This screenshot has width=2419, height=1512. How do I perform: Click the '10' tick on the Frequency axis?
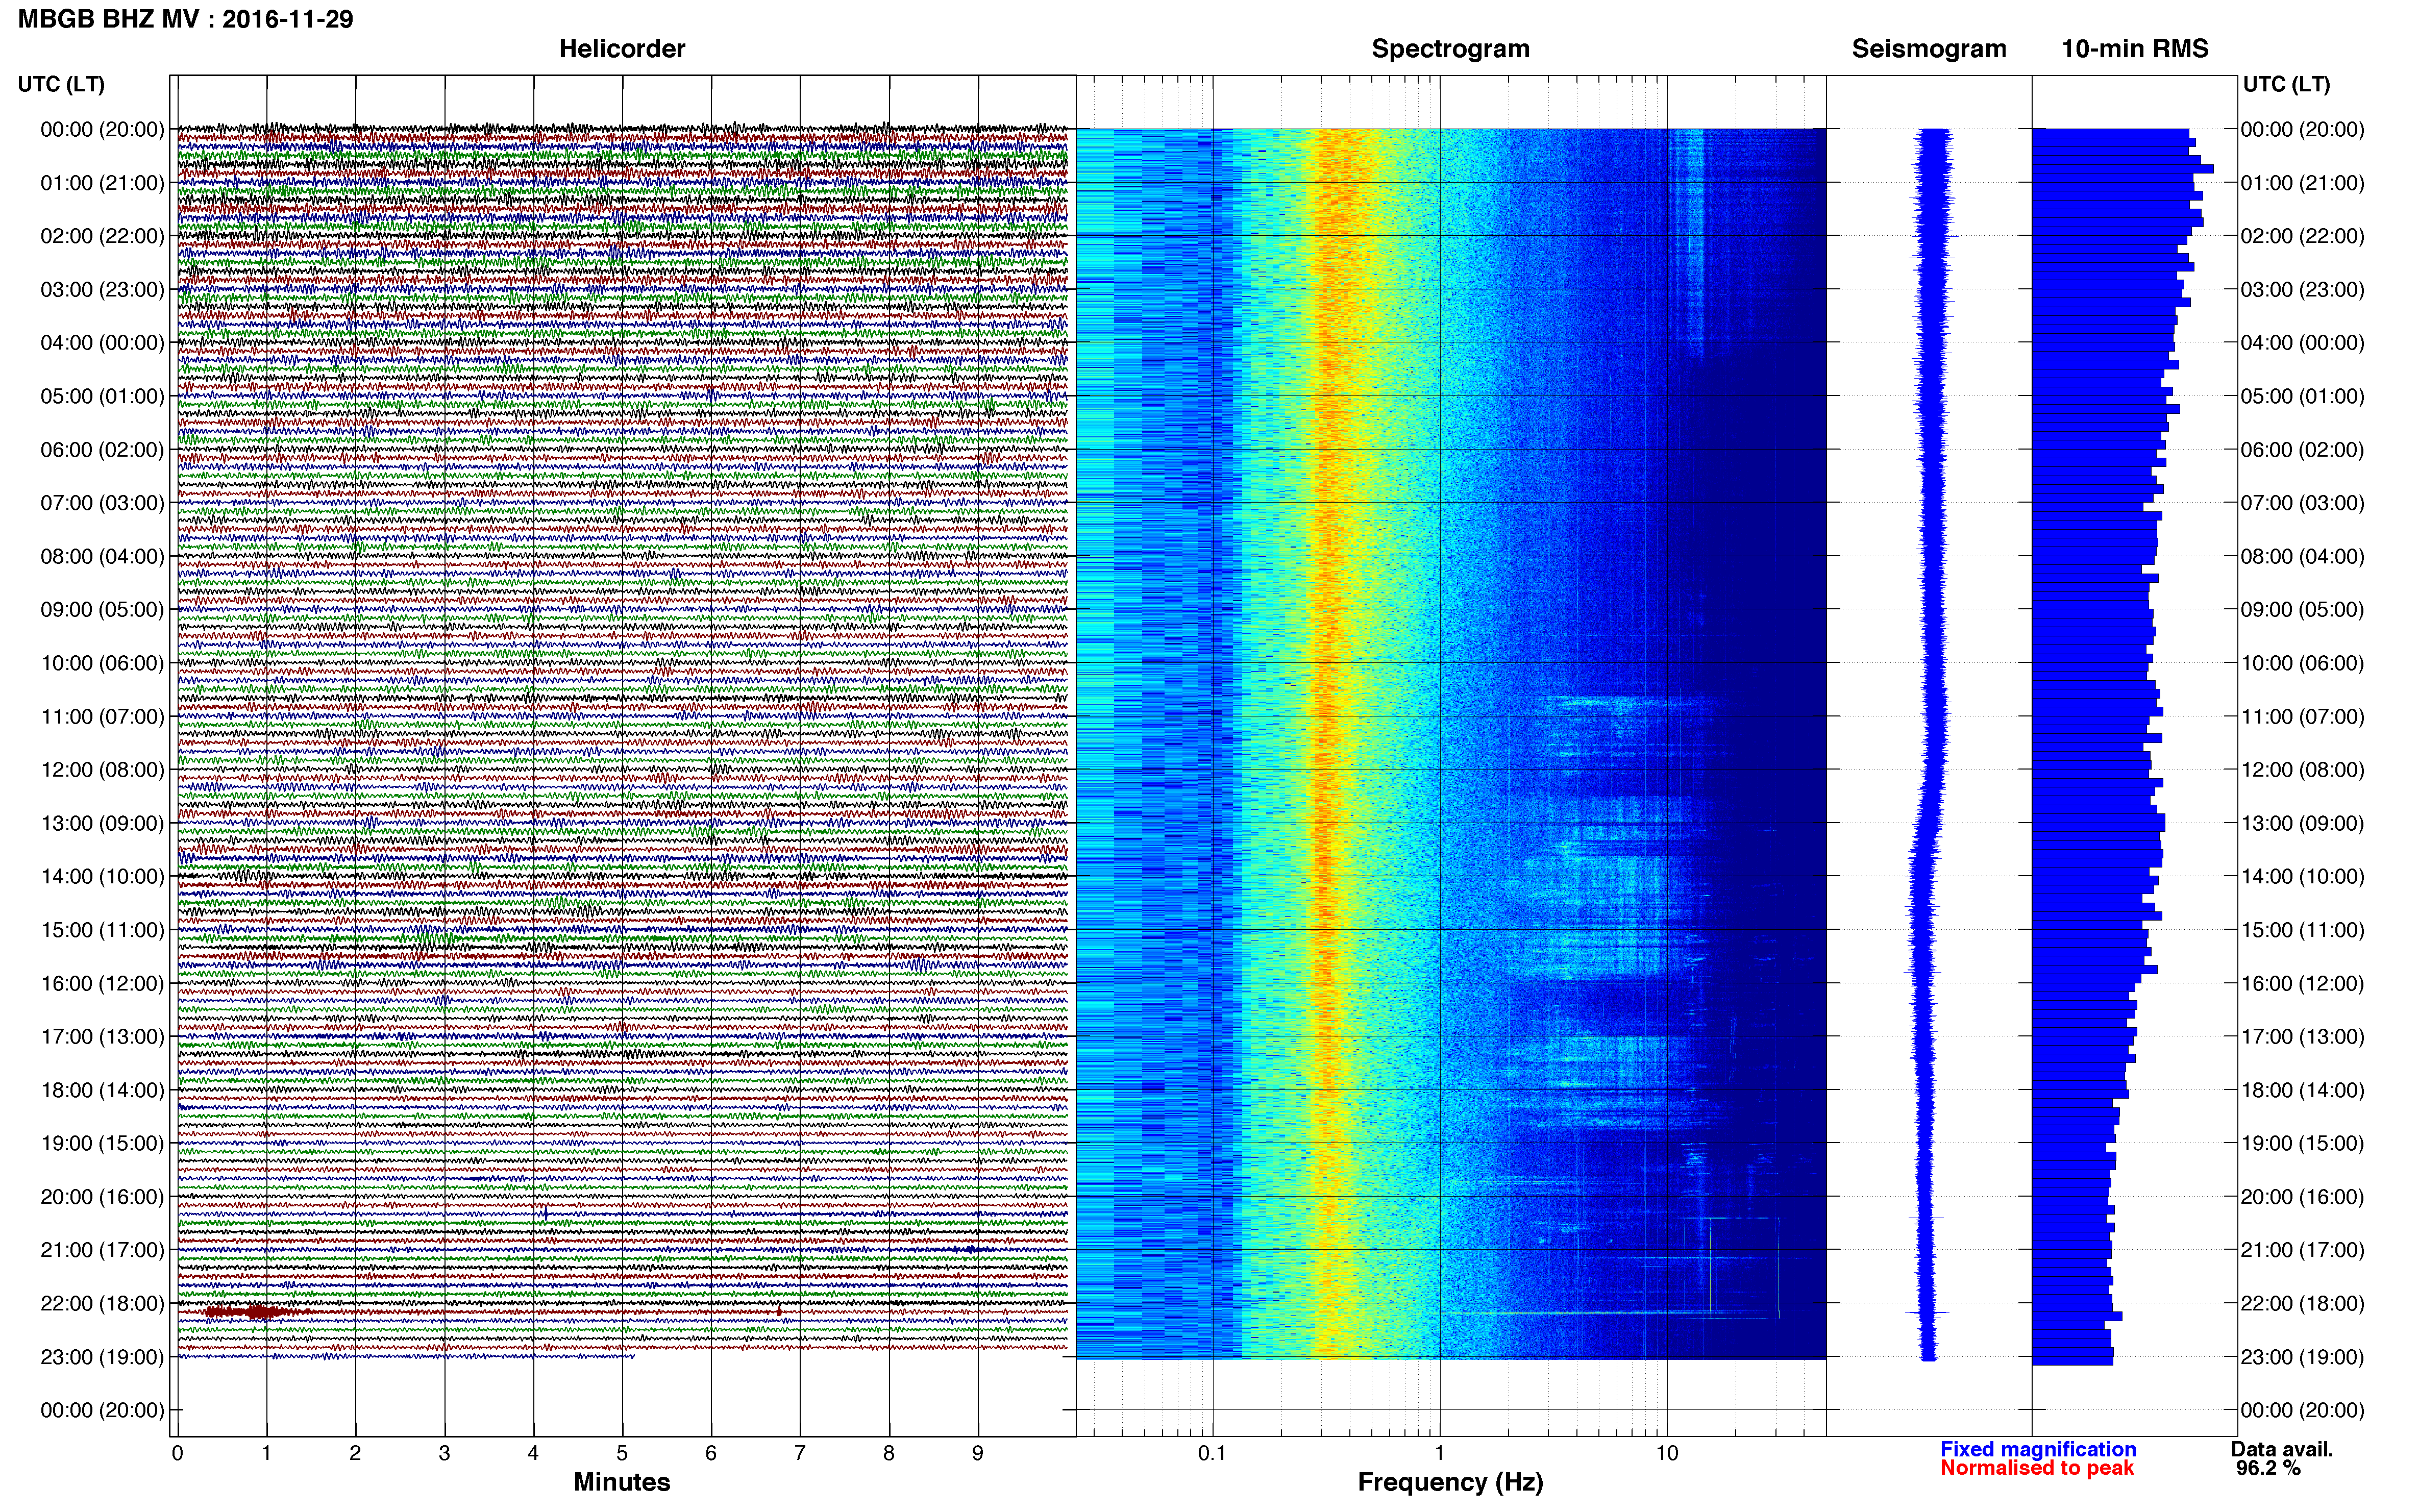[1667, 1453]
